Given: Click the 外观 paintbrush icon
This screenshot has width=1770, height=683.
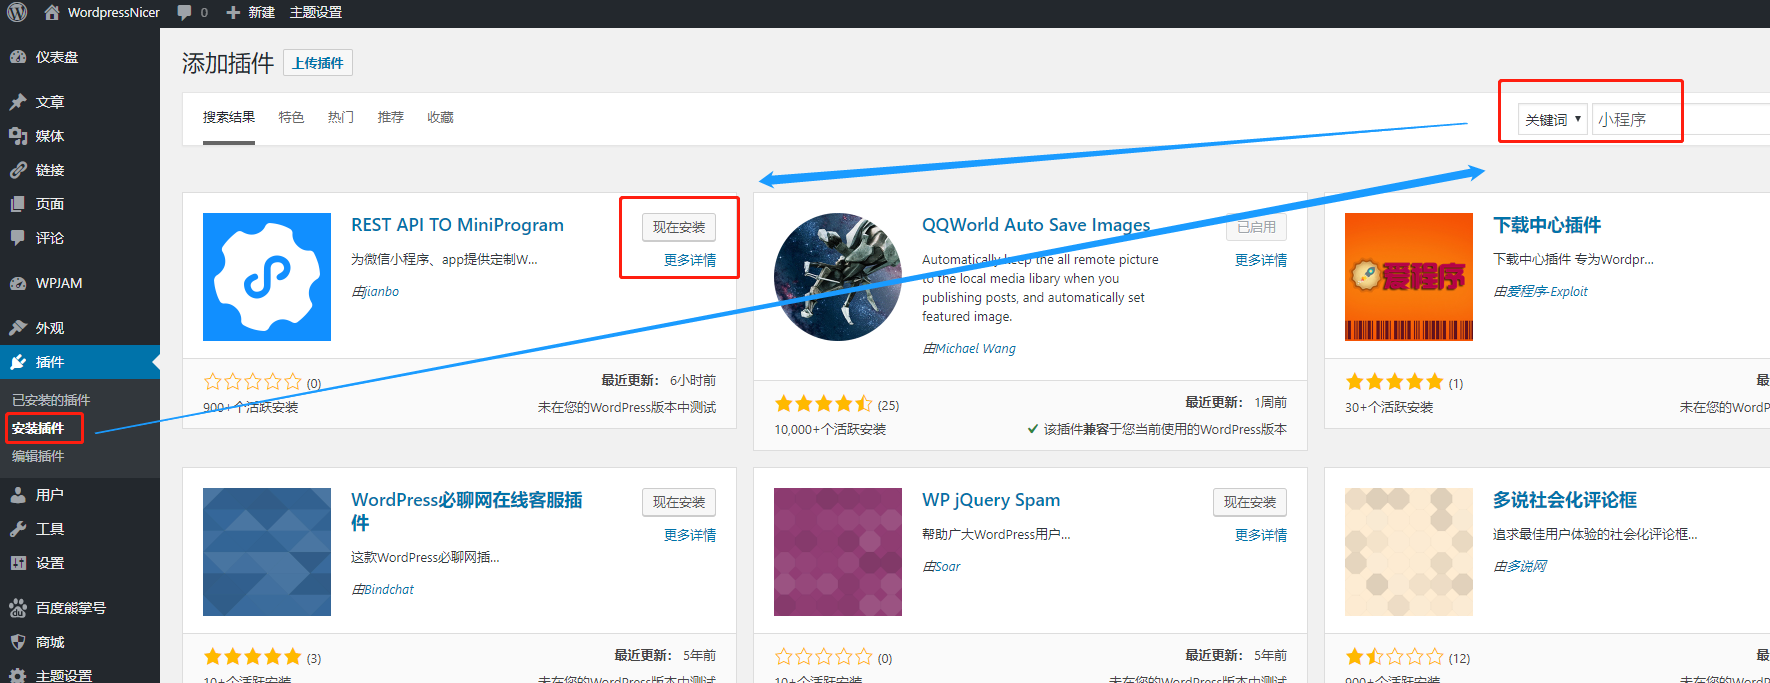Looking at the screenshot, I should 18,328.
